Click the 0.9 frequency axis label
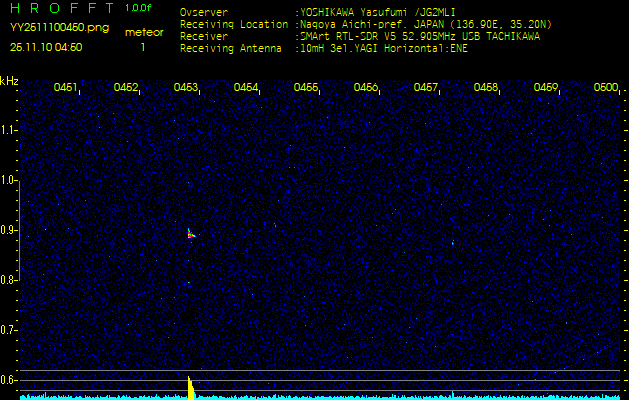Screen dimensions: 629x400 (9, 230)
